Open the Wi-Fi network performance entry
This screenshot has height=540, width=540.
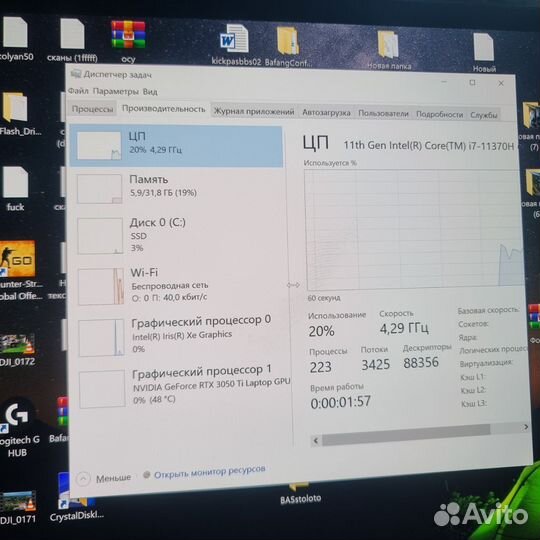(x=178, y=285)
